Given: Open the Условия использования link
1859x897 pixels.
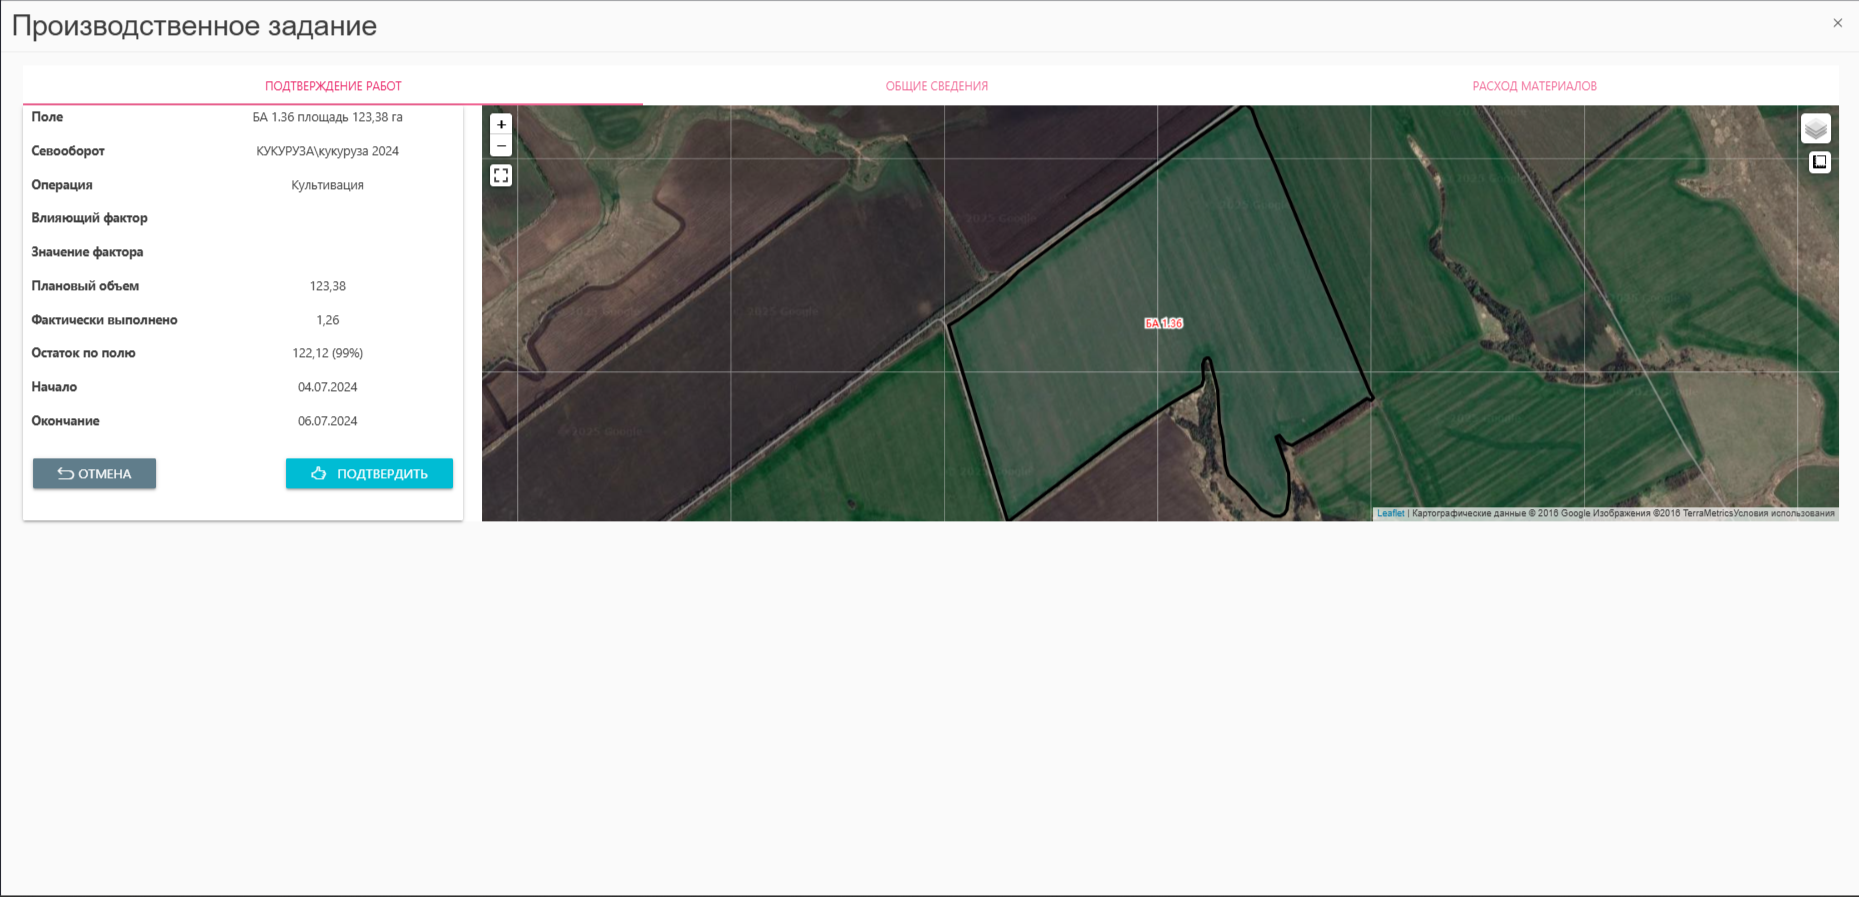Looking at the screenshot, I should (1784, 514).
